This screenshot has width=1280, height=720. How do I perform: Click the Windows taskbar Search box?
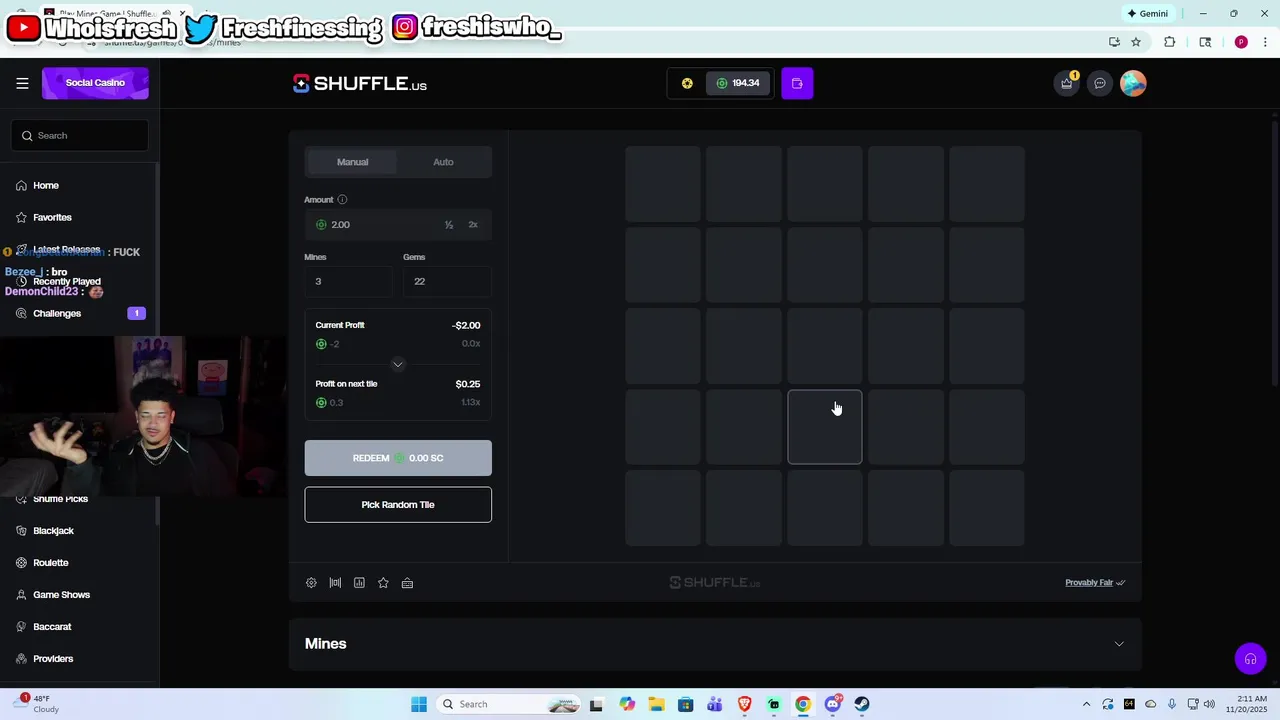point(510,704)
